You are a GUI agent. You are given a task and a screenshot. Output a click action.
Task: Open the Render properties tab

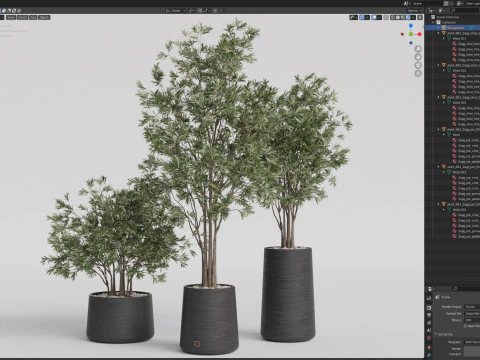[429, 308]
